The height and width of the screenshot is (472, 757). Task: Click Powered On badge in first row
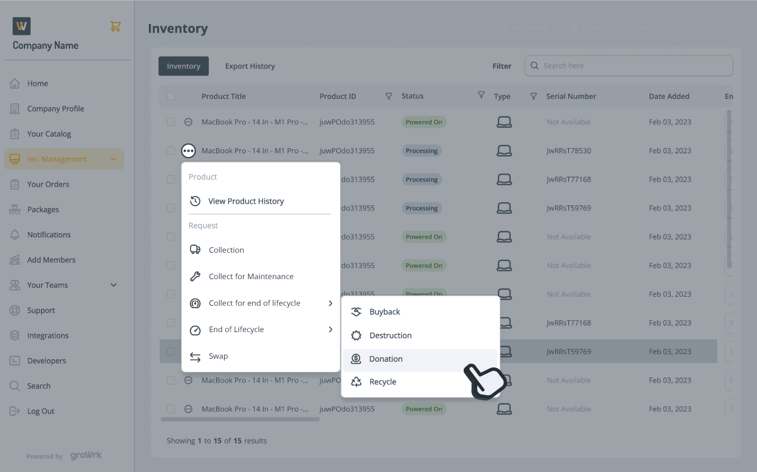(424, 122)
